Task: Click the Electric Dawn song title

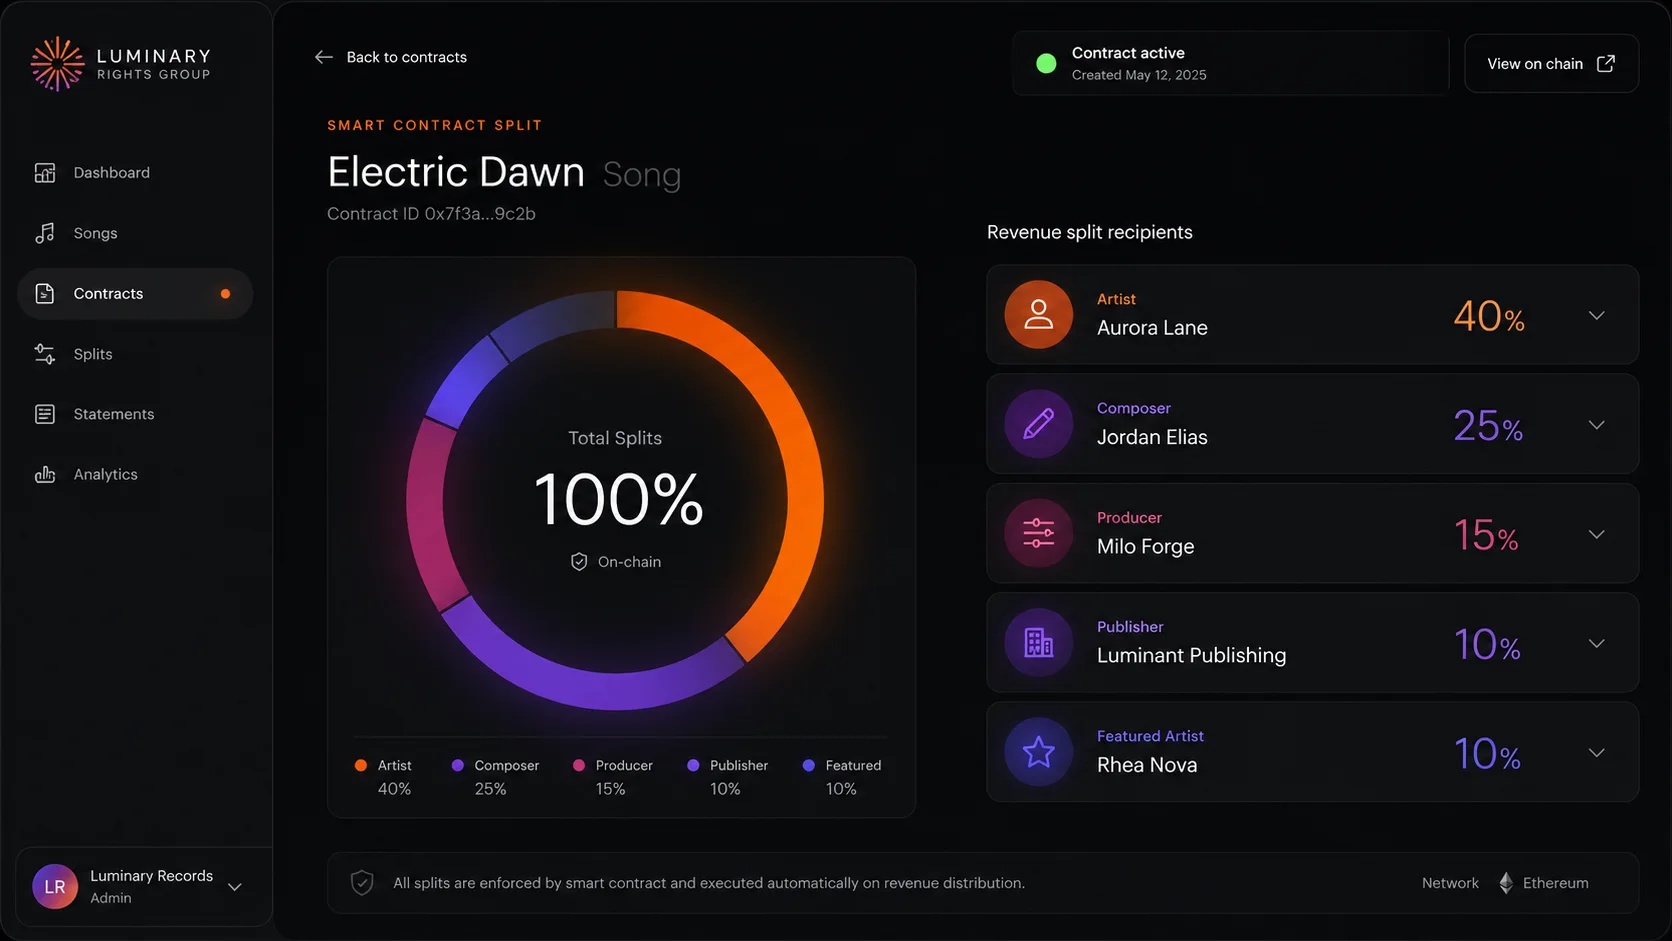Action: point(456,172)
